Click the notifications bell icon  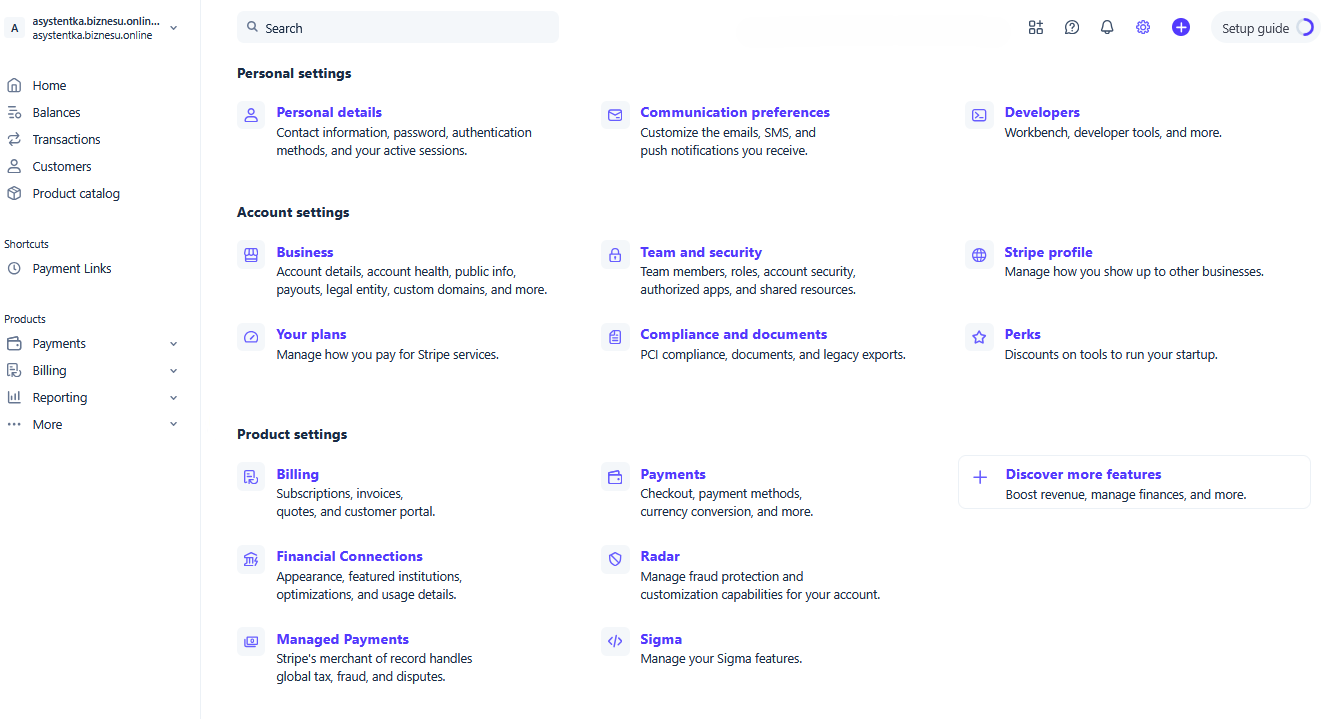pyautogui.click(x=1107, y=28)
